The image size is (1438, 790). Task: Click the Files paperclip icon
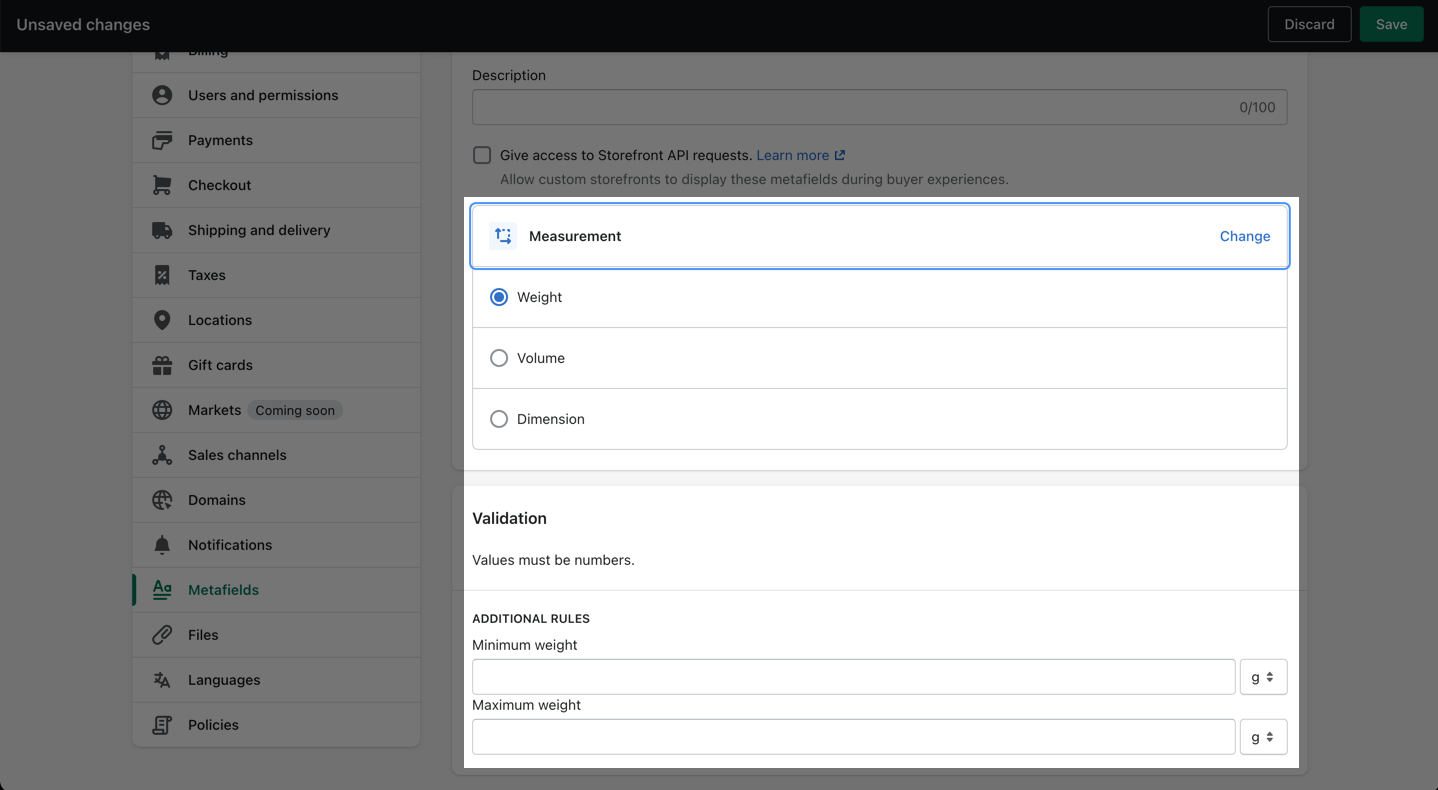(162, 635)
